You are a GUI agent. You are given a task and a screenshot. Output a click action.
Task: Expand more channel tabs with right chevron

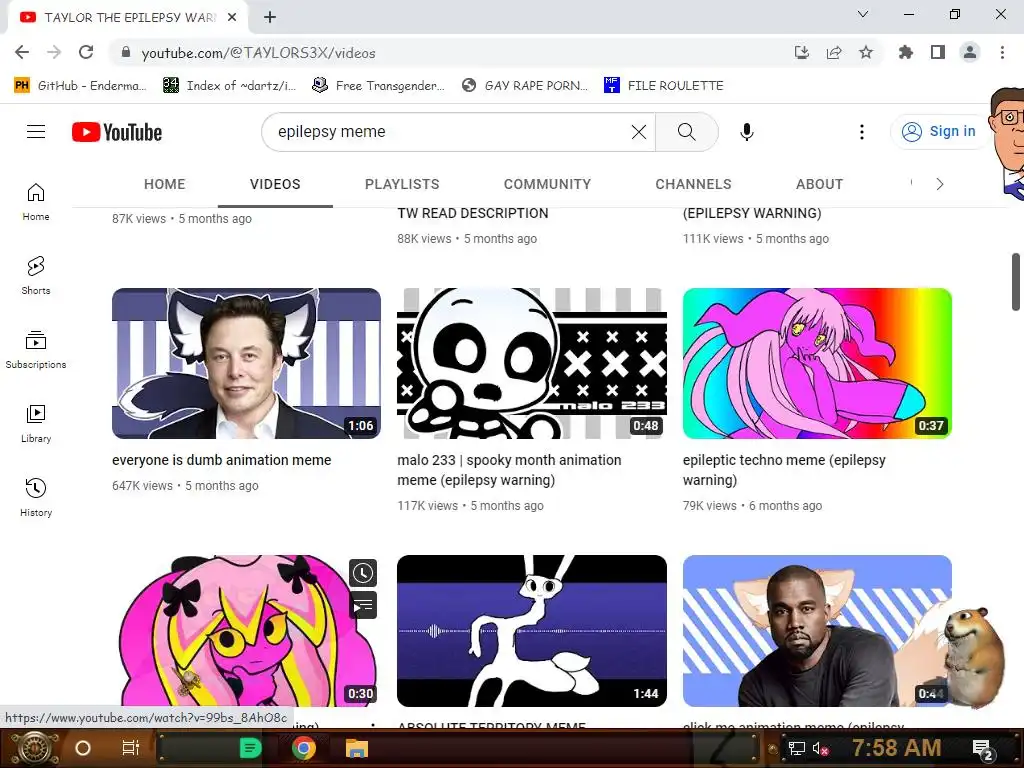(x=940, y=184)
